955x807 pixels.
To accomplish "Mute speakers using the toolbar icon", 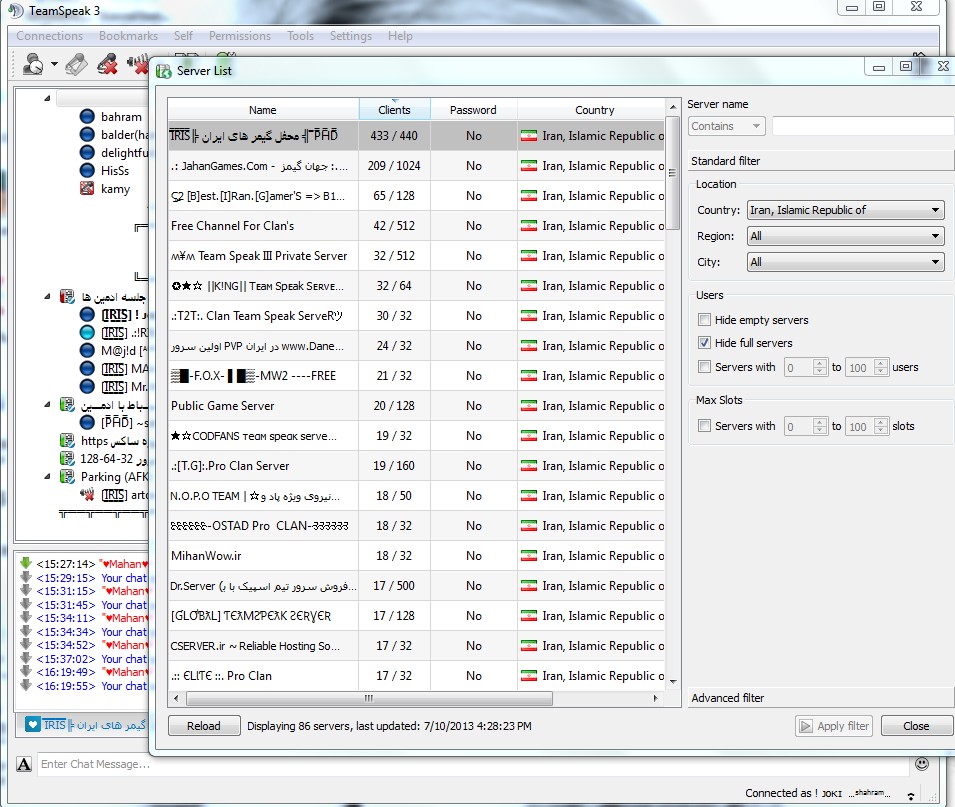I will click(x=138, y=64).
